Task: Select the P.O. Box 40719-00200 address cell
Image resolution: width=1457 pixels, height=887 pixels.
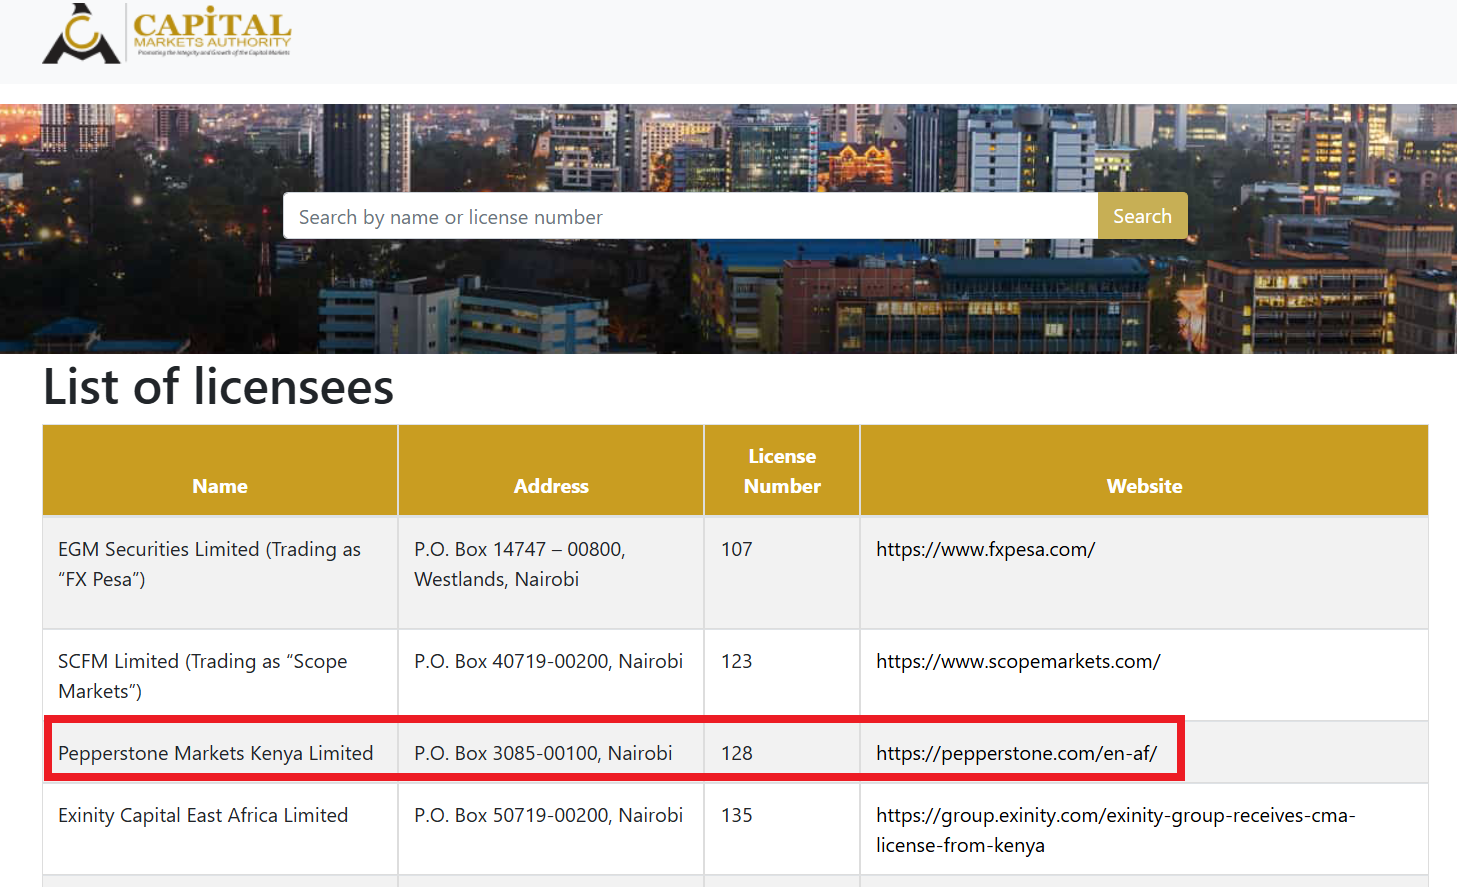Action: [x=548, y=662]
